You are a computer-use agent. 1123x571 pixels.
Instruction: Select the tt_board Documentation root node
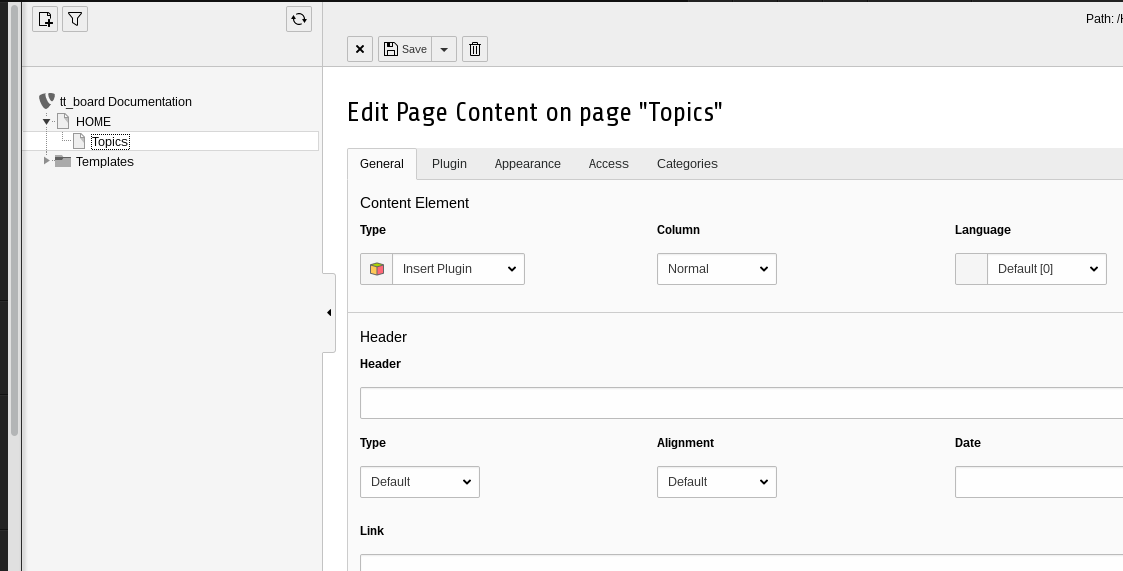click(x=125, y=102)
